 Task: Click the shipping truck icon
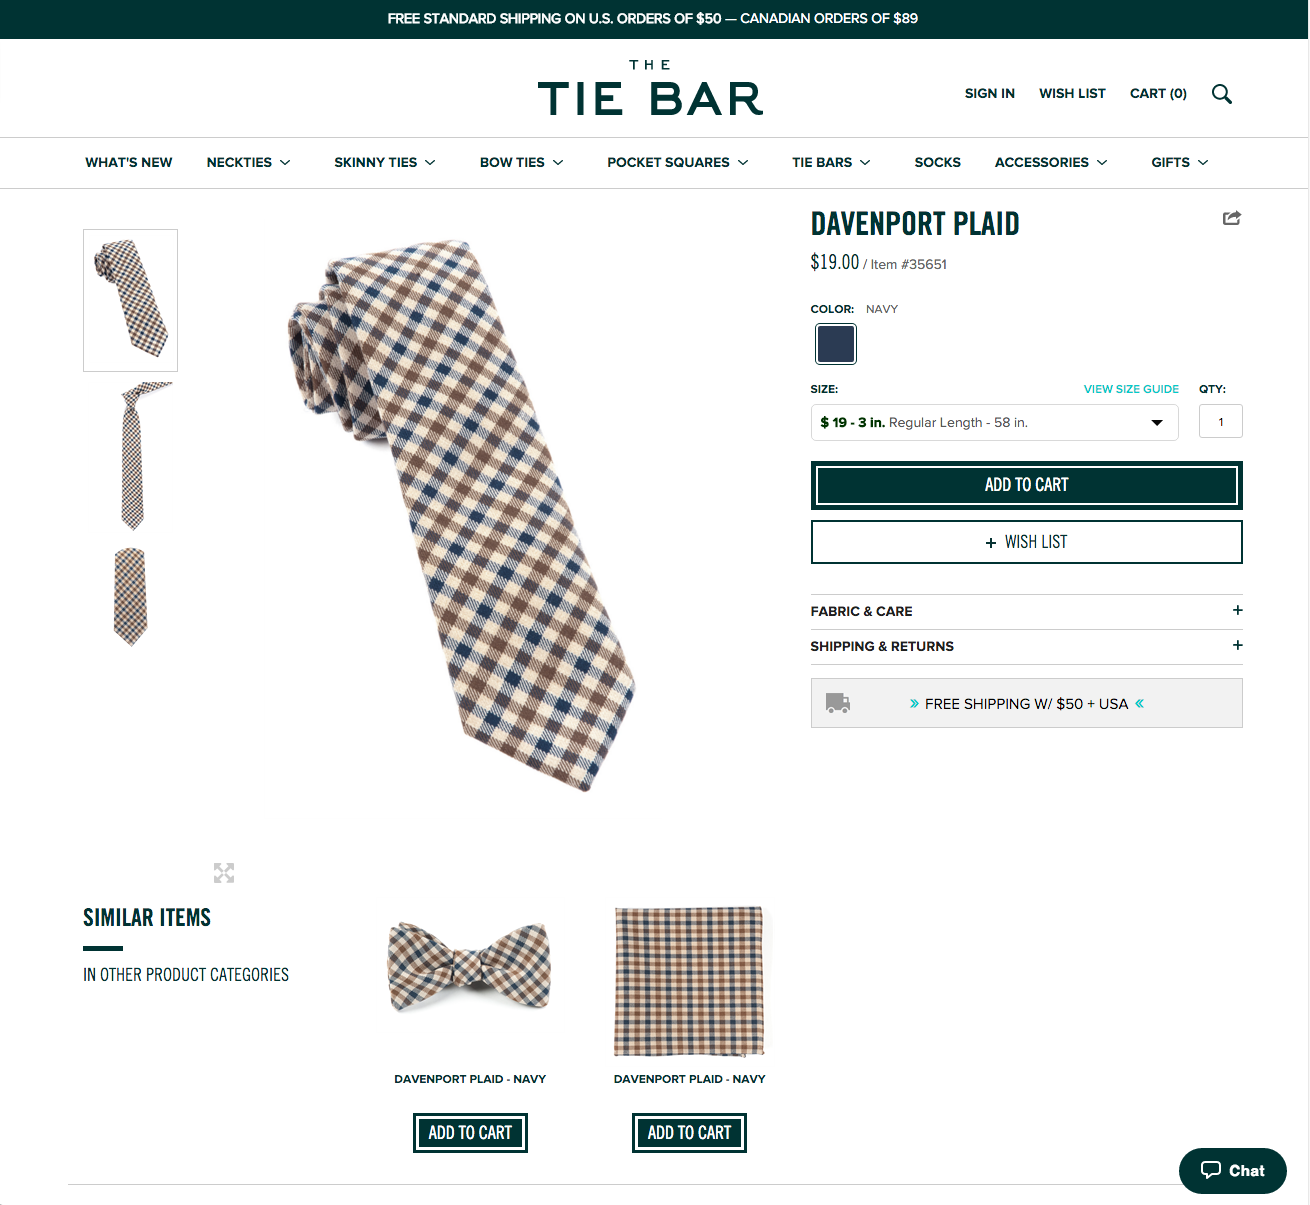[x=837, y=703]
